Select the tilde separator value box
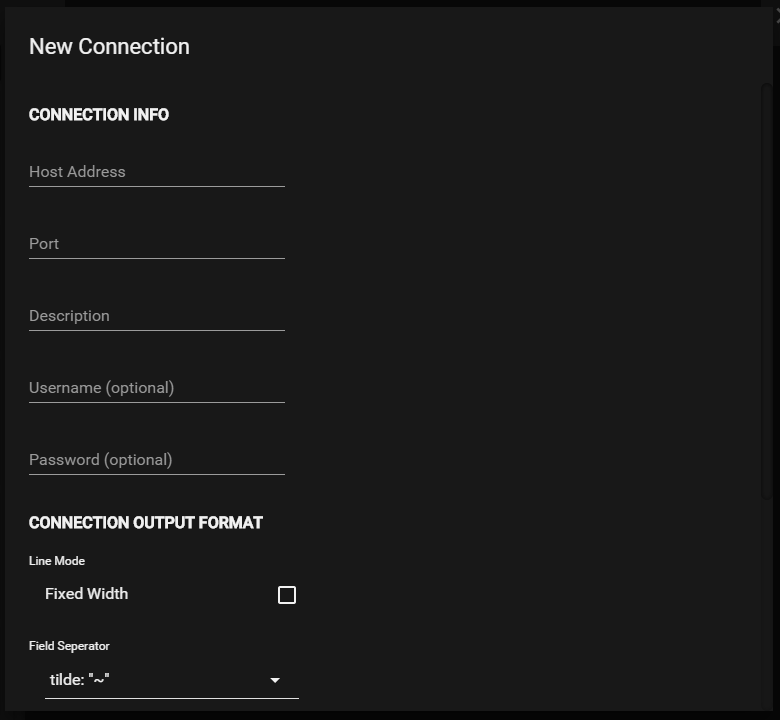The image size is (780, 720). [172, 680]
